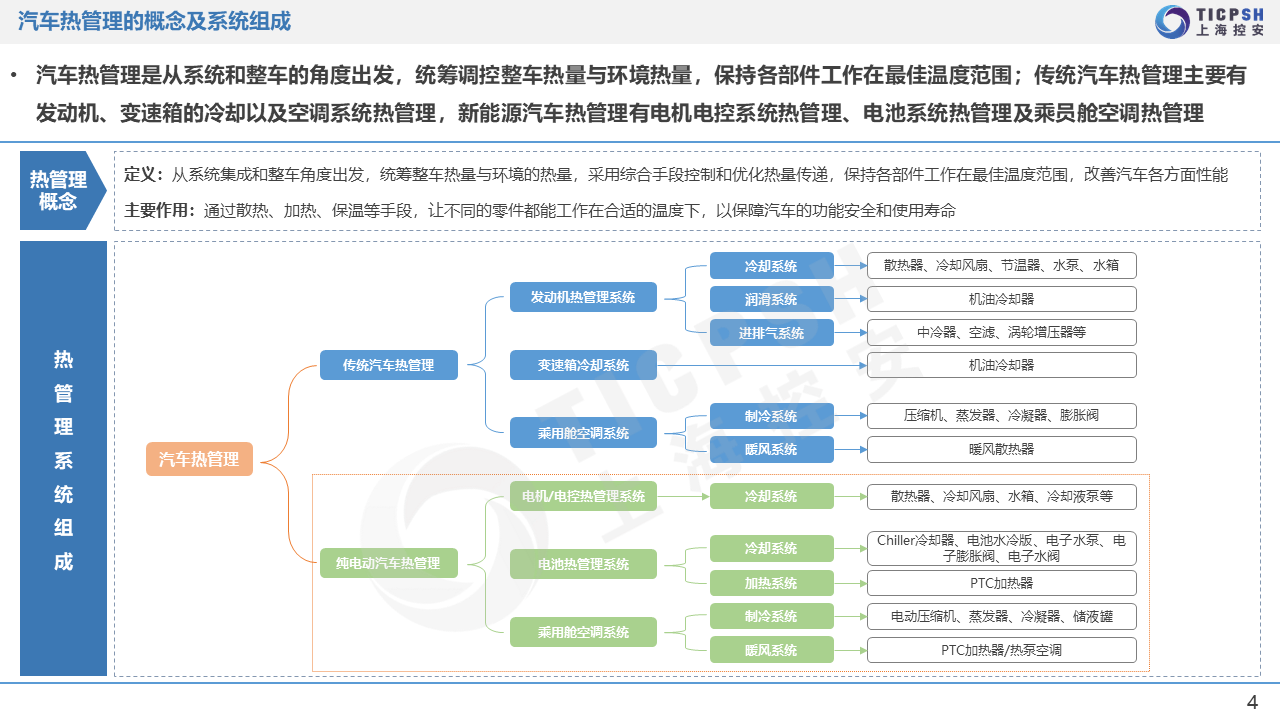This screenshot has width=1280, height=720.
Task: Click the 中冷器、空滤、涡轮增压器等 box
Action: [x=1001, y=332]
